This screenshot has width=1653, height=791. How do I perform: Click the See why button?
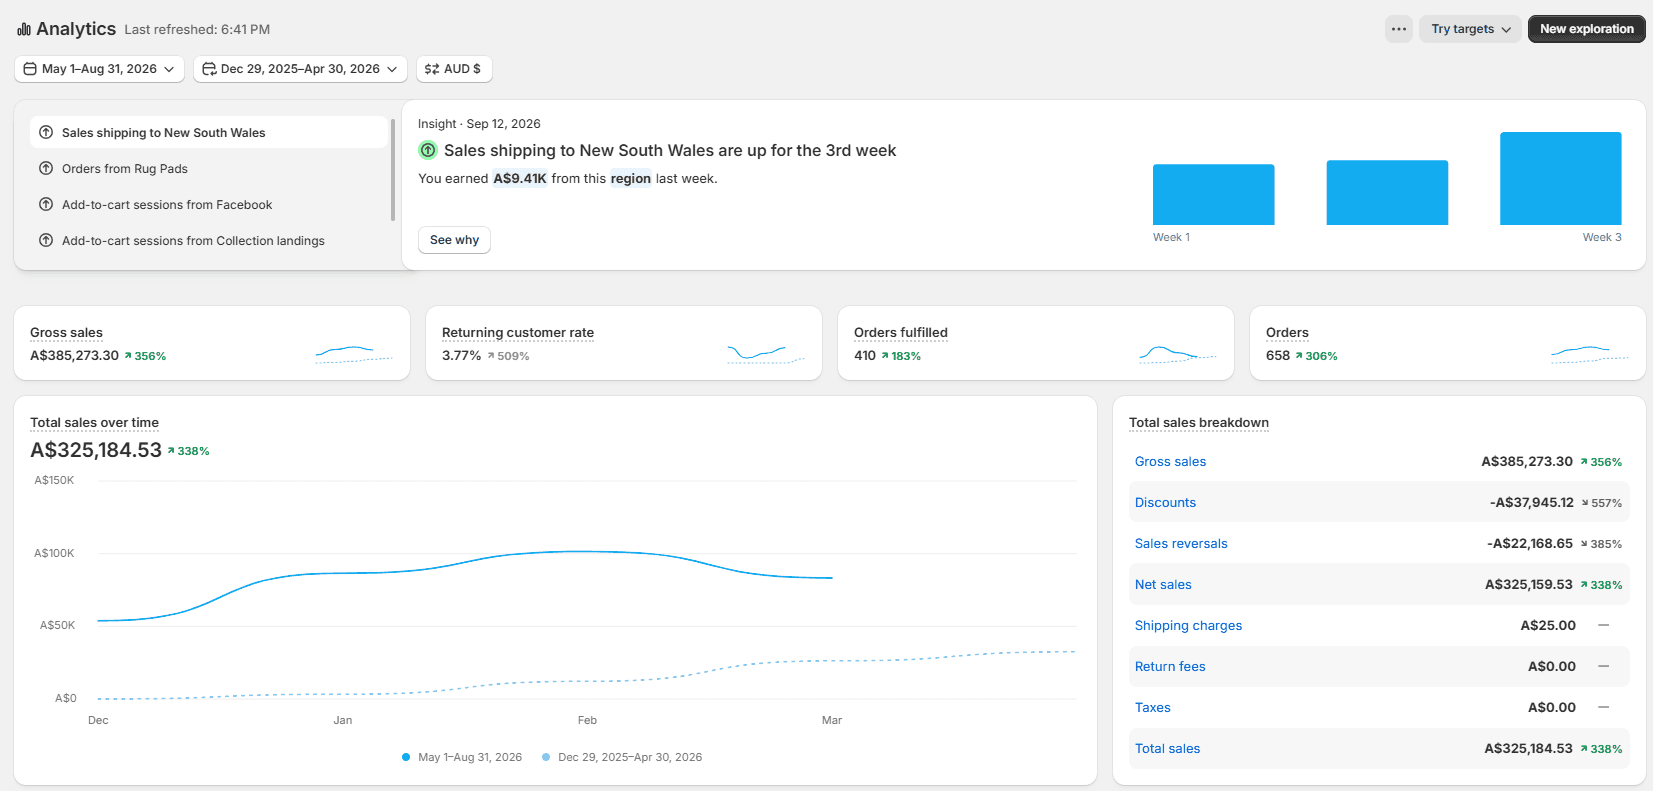pyautogui.click(x=454, y=240)
